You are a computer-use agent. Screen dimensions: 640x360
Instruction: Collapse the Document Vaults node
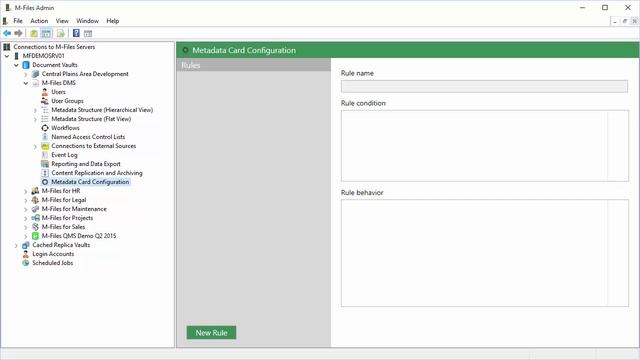tap(16, 65)
